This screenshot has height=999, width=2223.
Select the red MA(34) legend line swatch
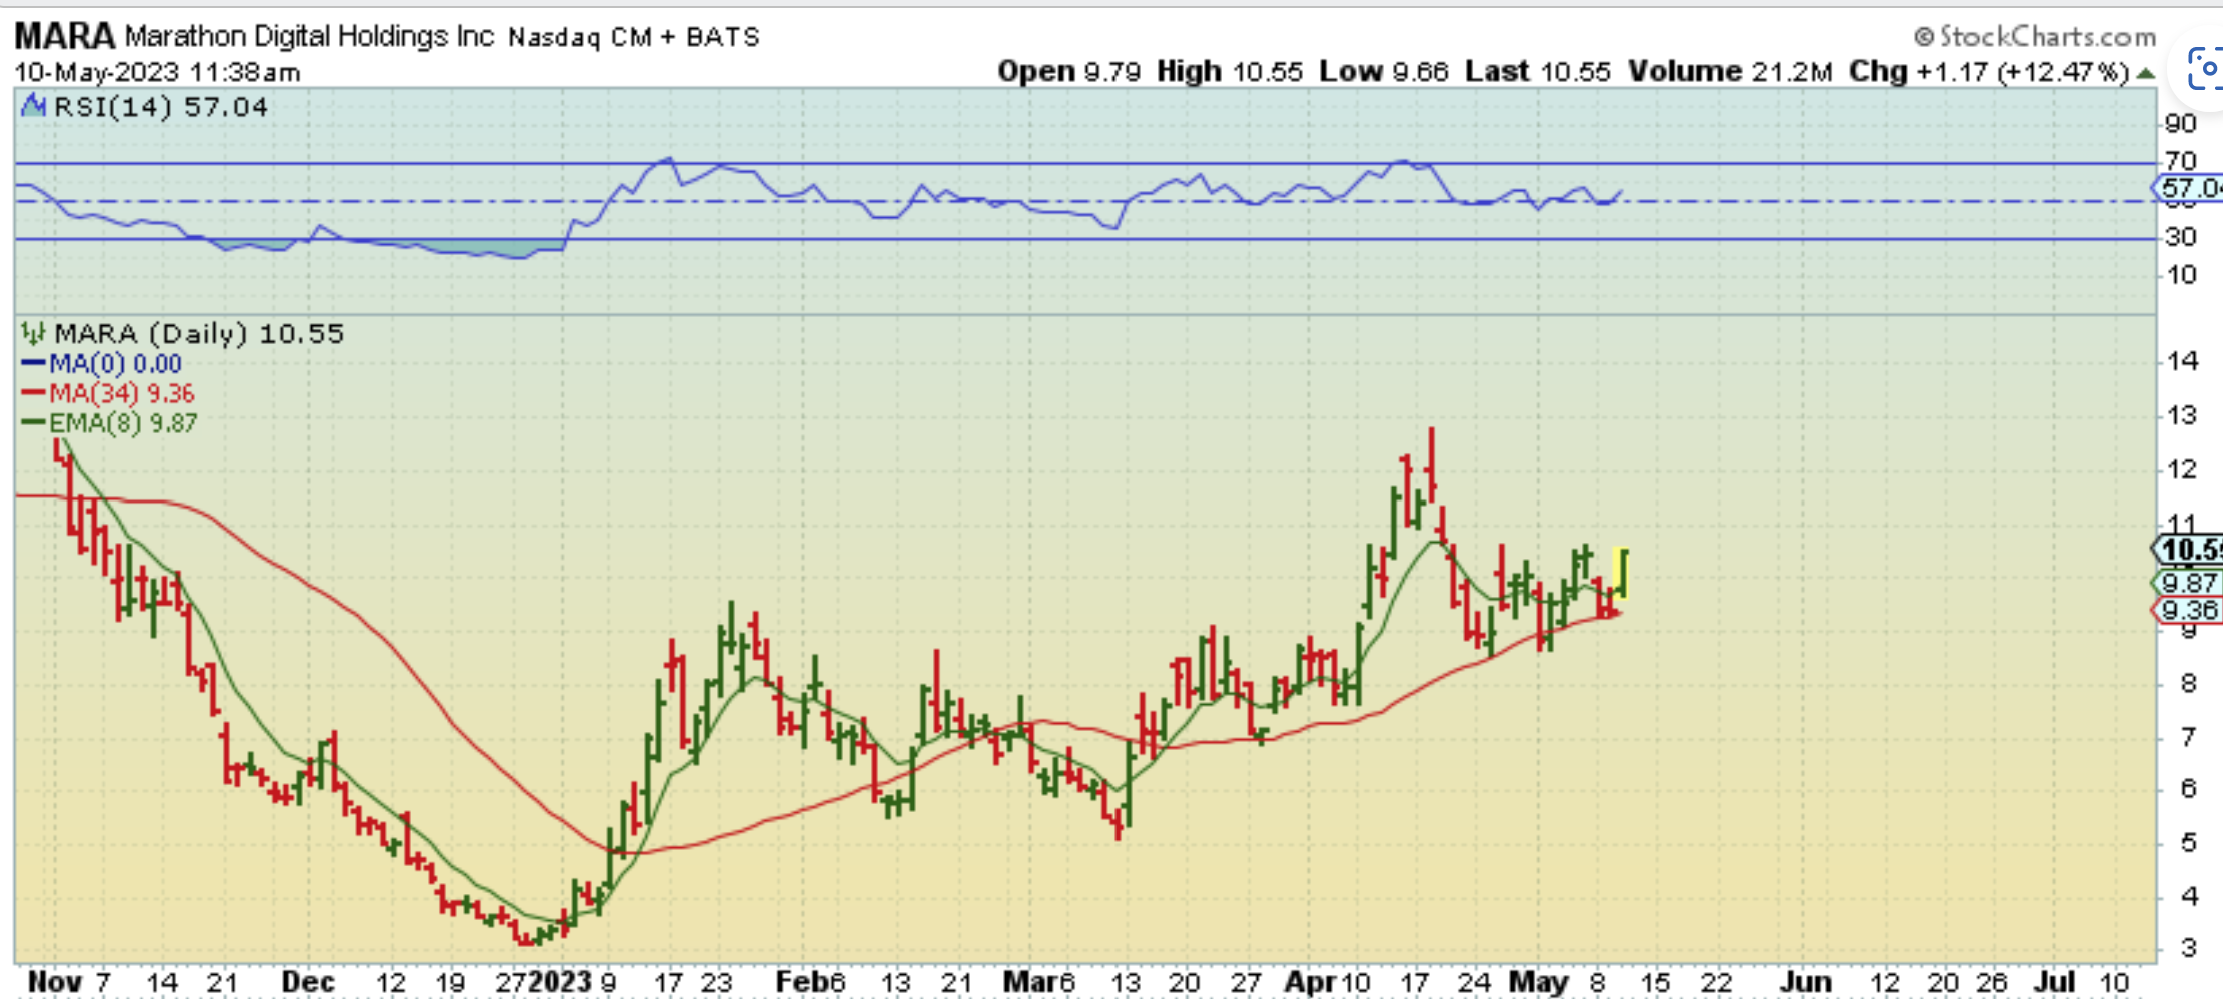click(x=34, y=393)
